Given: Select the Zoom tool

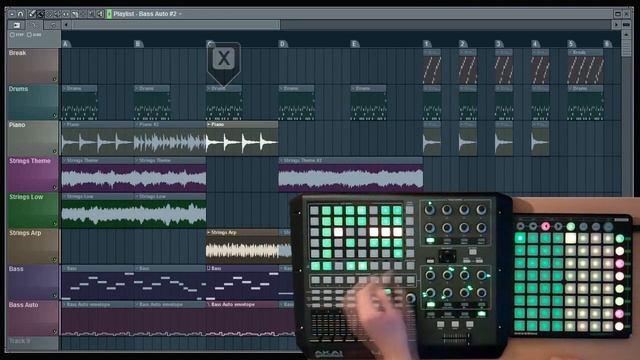Looking at the screenshot, I should coord(92,14).
